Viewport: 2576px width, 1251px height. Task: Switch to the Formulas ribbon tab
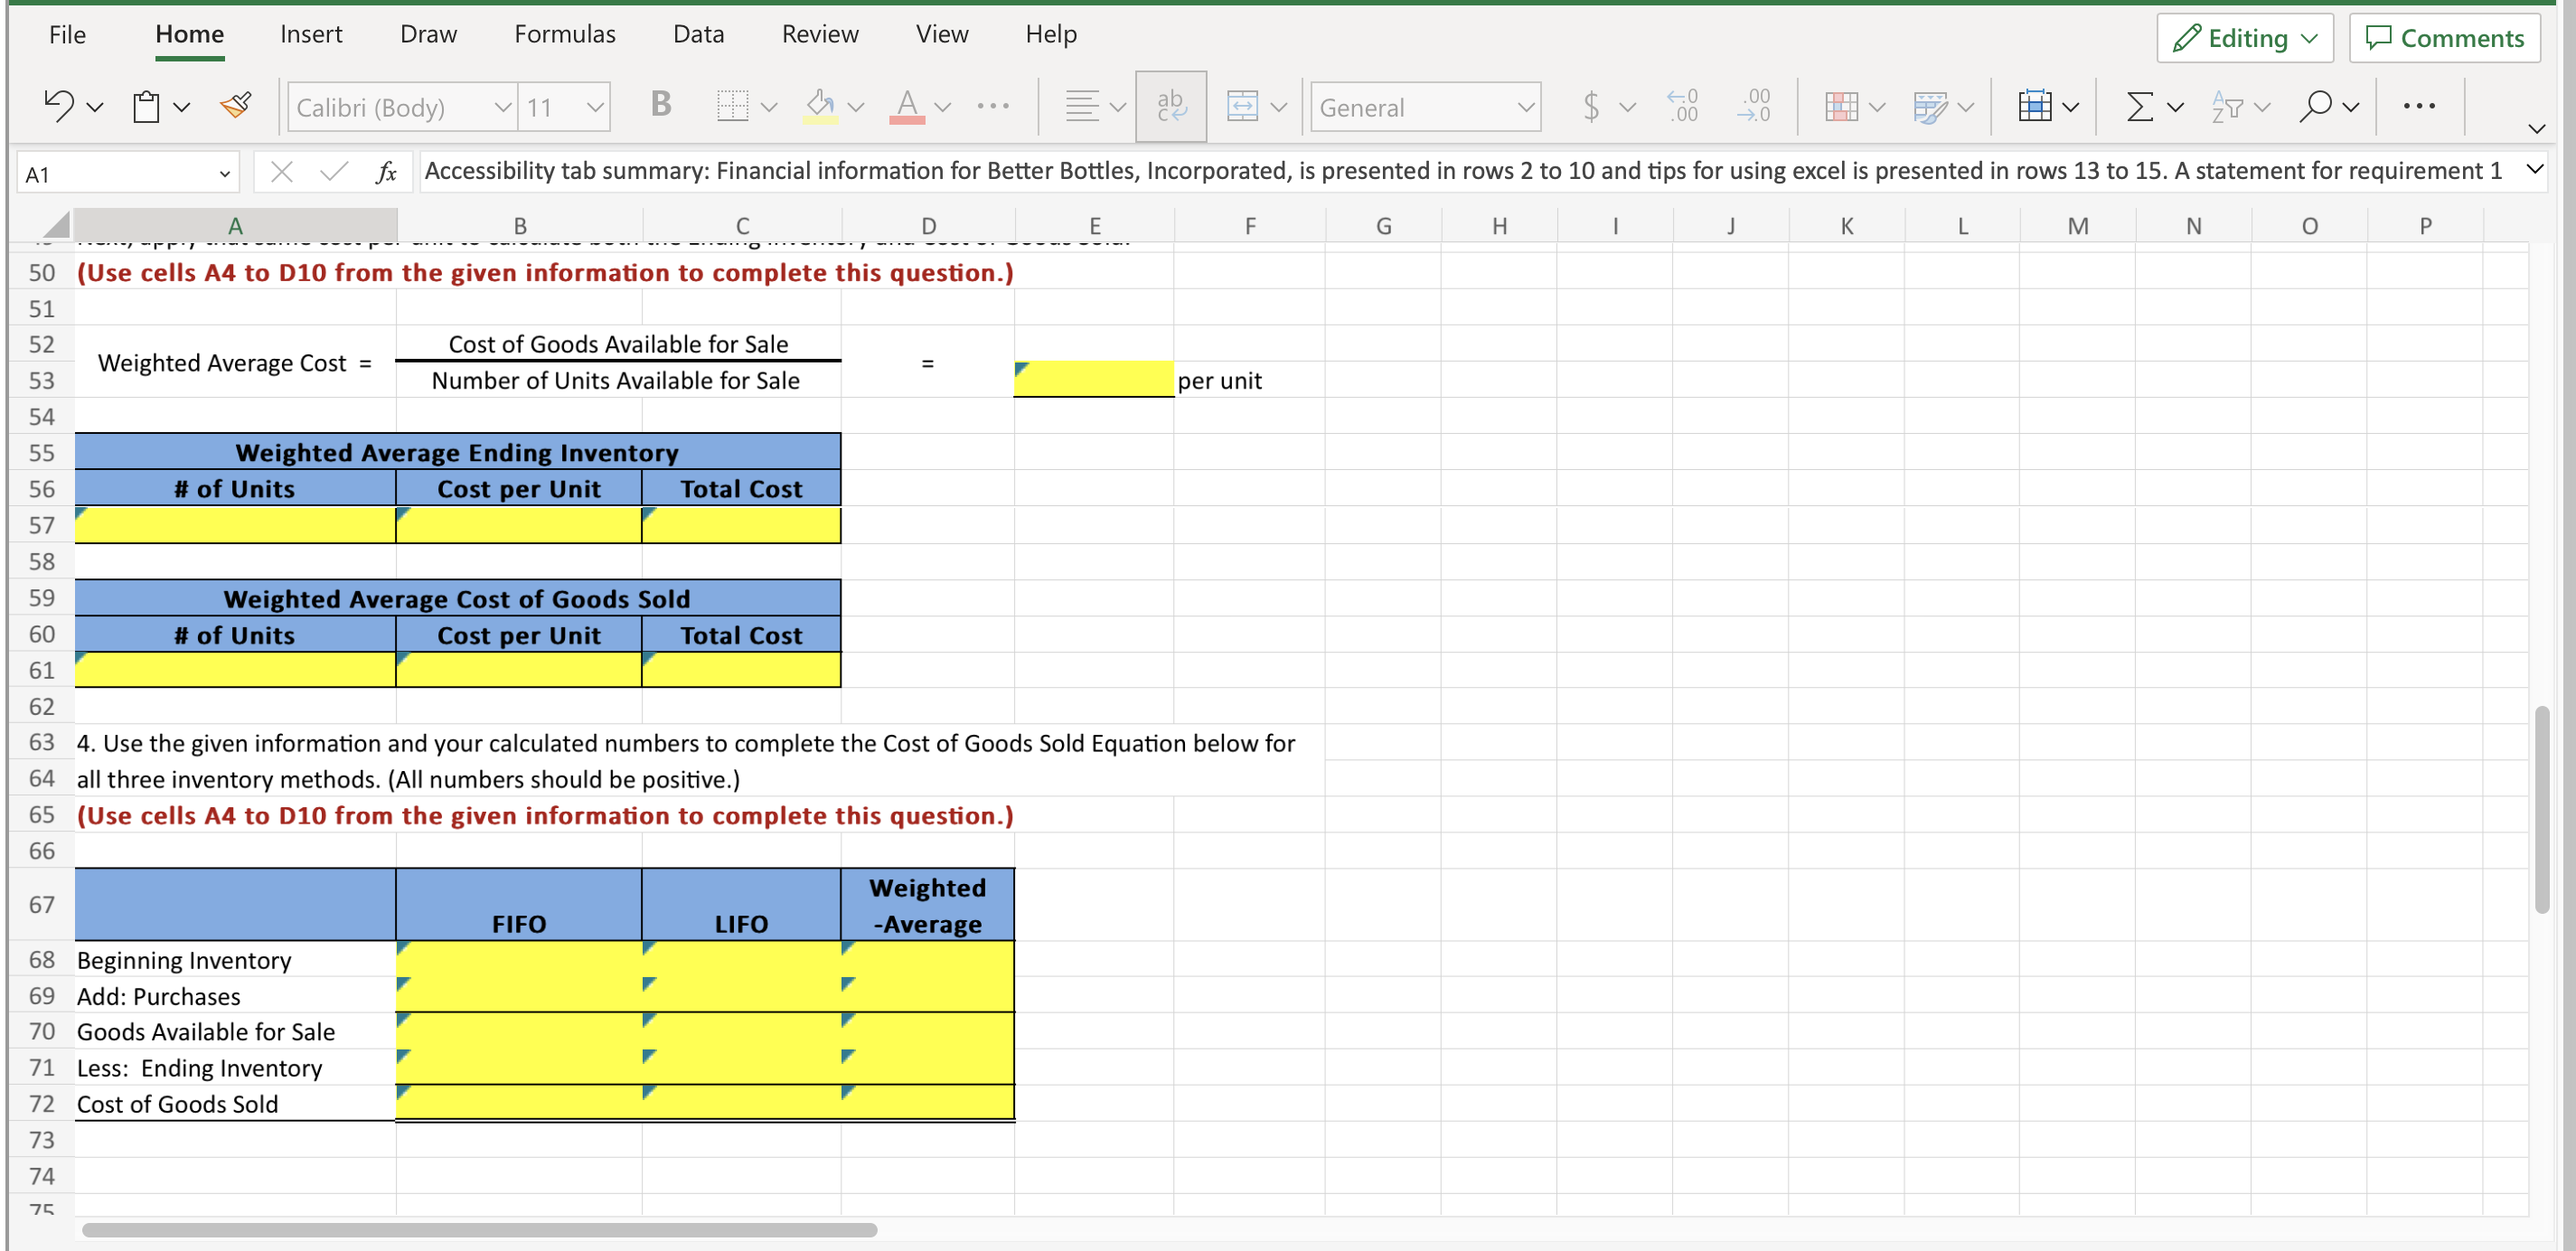click(565, 33)
